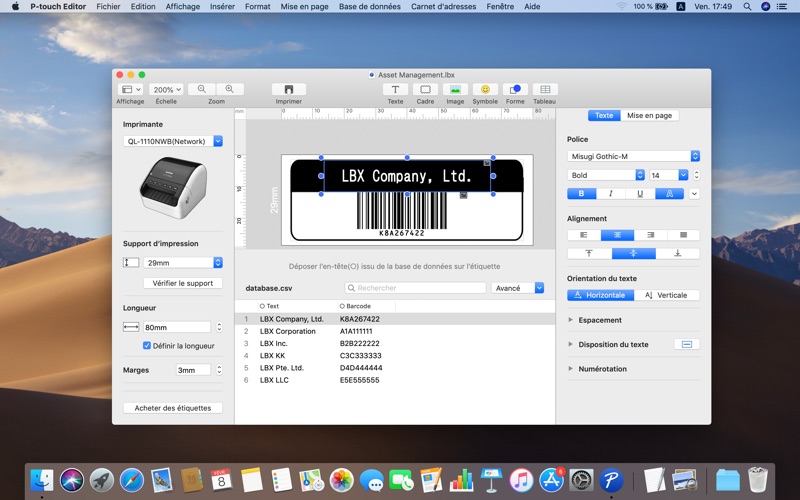Switch text orientation to Verticale
This screenshot has width=800, height=500.
(667, 295)
